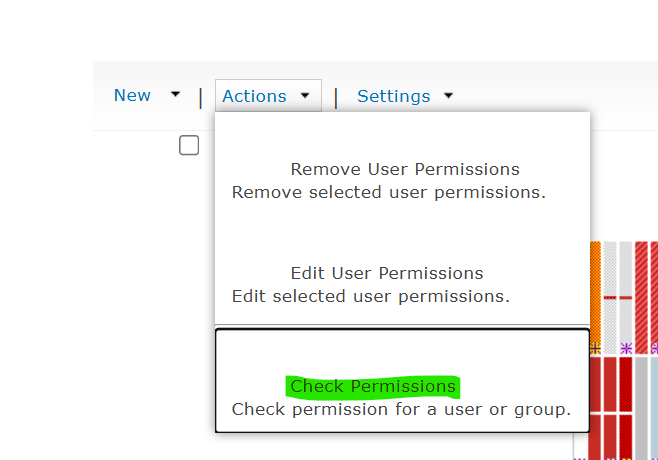This screenshot has width=658, height=460.
Task: Click 'Remove selected user permissions' description text
Action: coord(388,192)
